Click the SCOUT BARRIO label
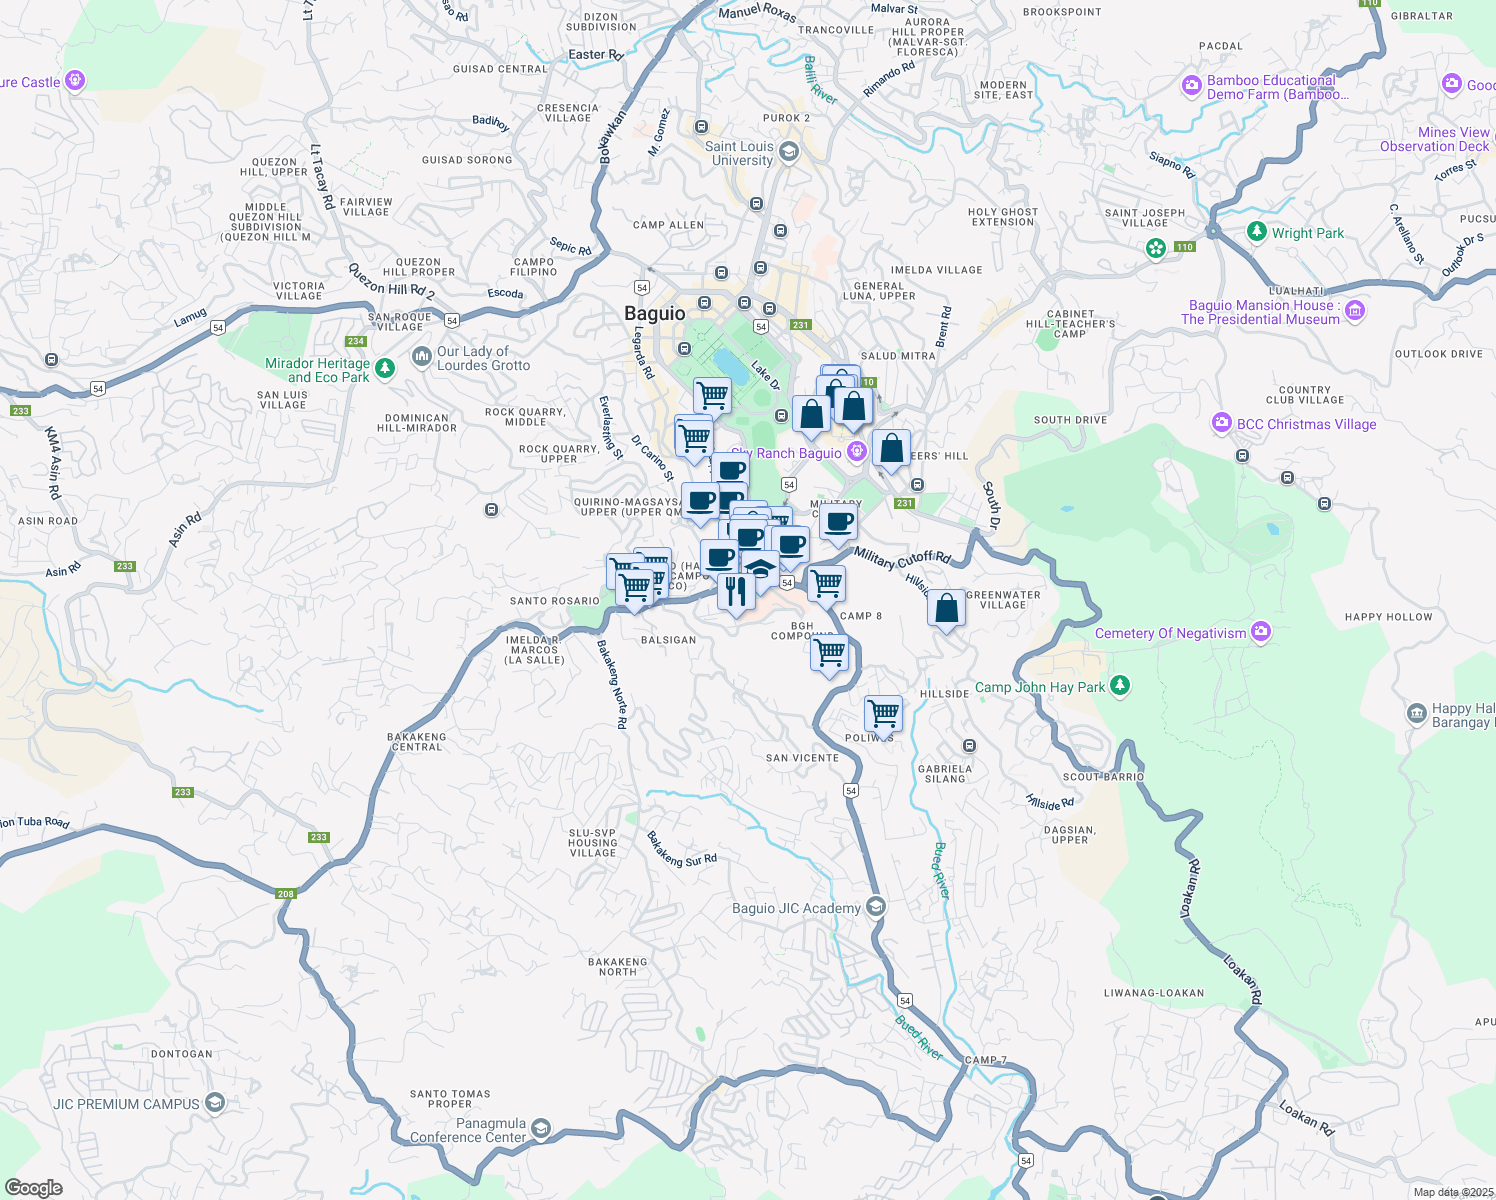Viewport: 1496px width, 1200px height. point(1103,777)
